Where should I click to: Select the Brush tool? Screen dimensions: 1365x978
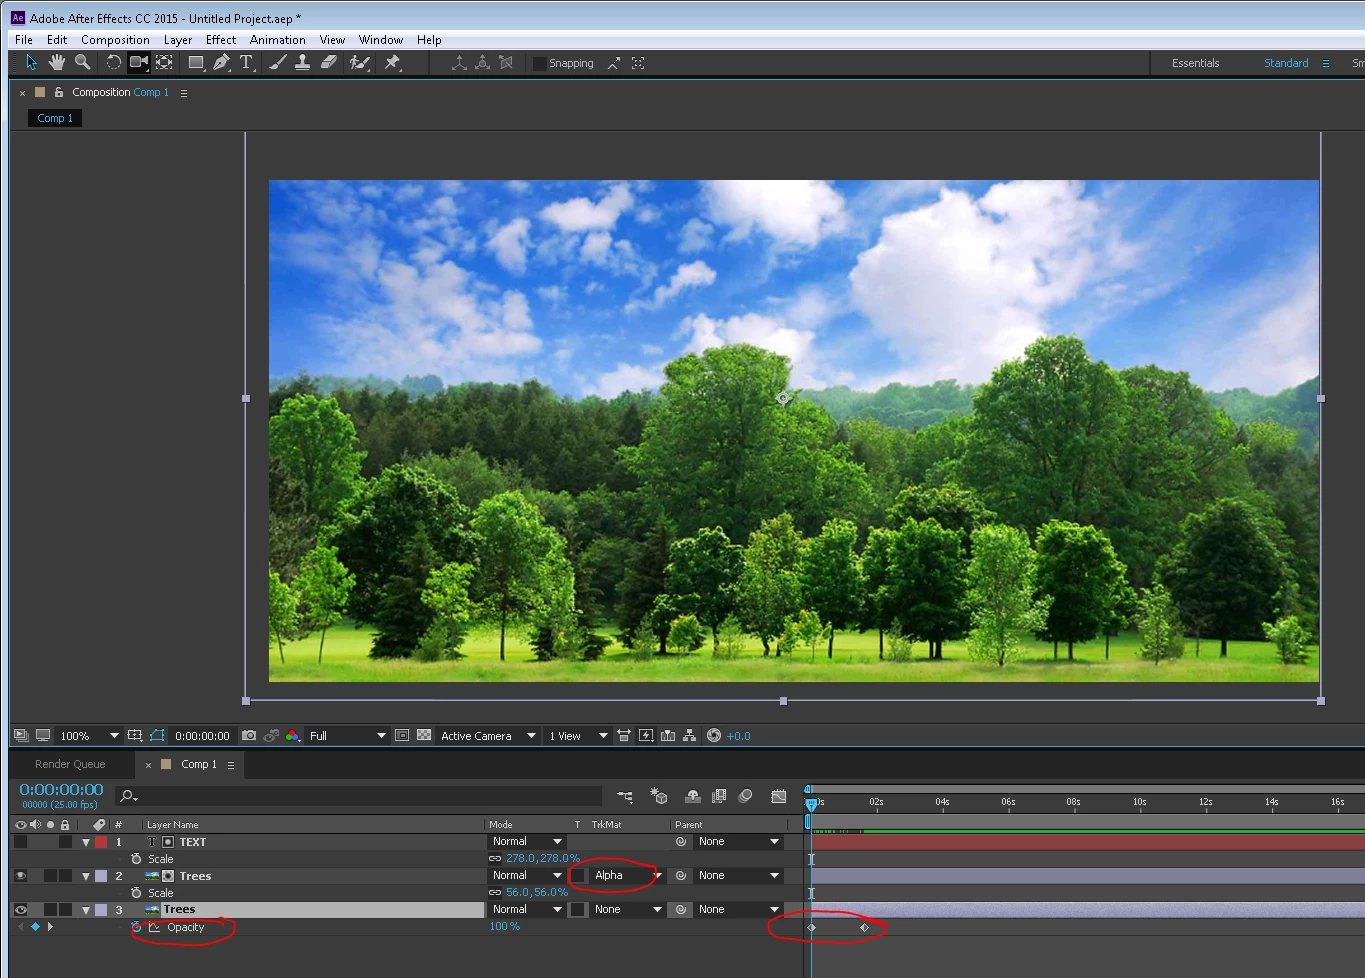[x=277, y=62]
